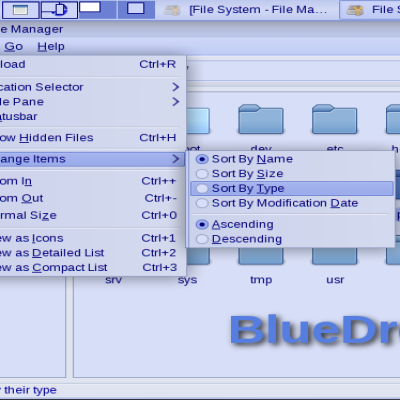Select Zoom Out menu entry
The height and width of the screenshot is (400, 400).
pos(91,198)
